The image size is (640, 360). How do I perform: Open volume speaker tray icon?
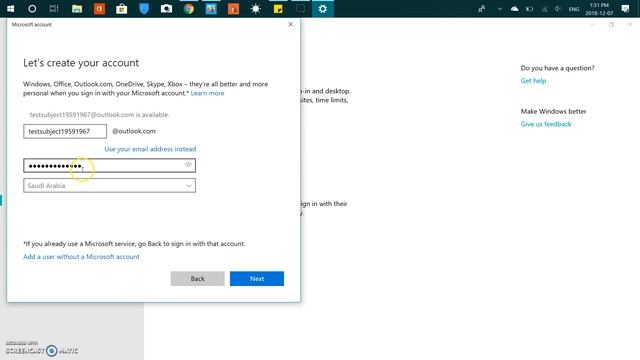(x=558, y=9)
